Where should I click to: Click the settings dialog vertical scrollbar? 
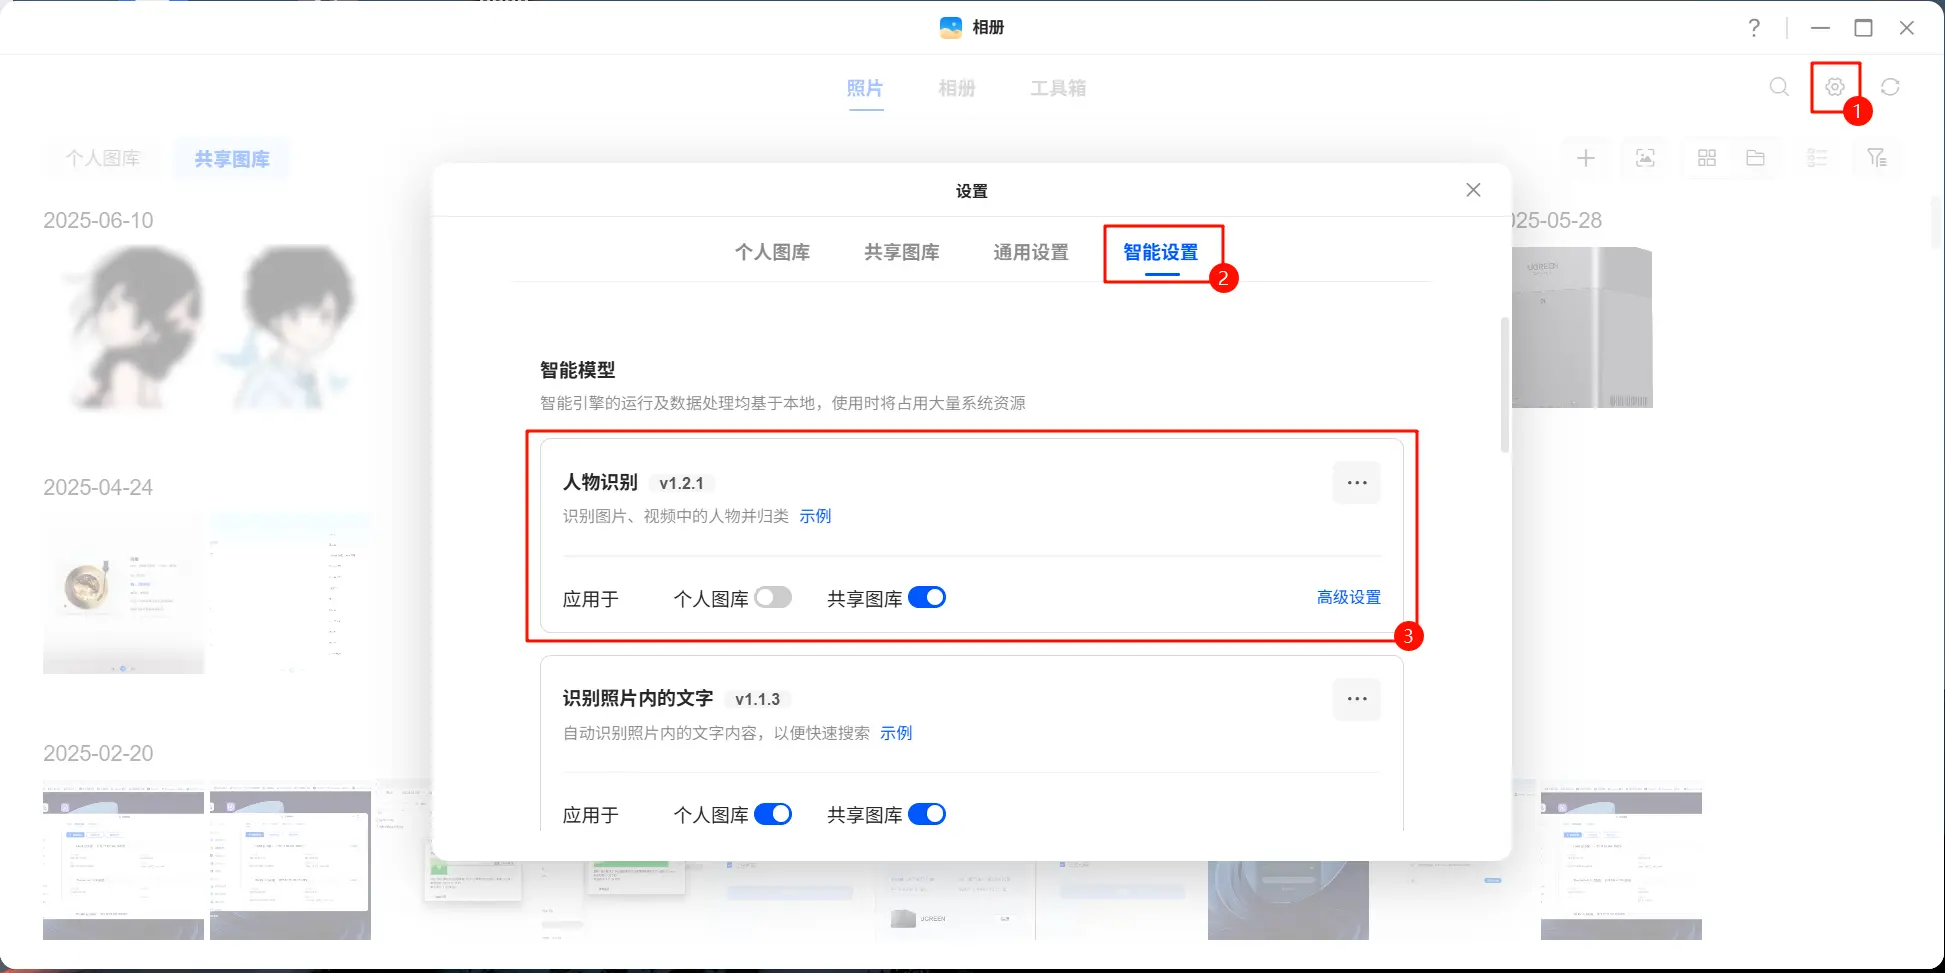1505,385
